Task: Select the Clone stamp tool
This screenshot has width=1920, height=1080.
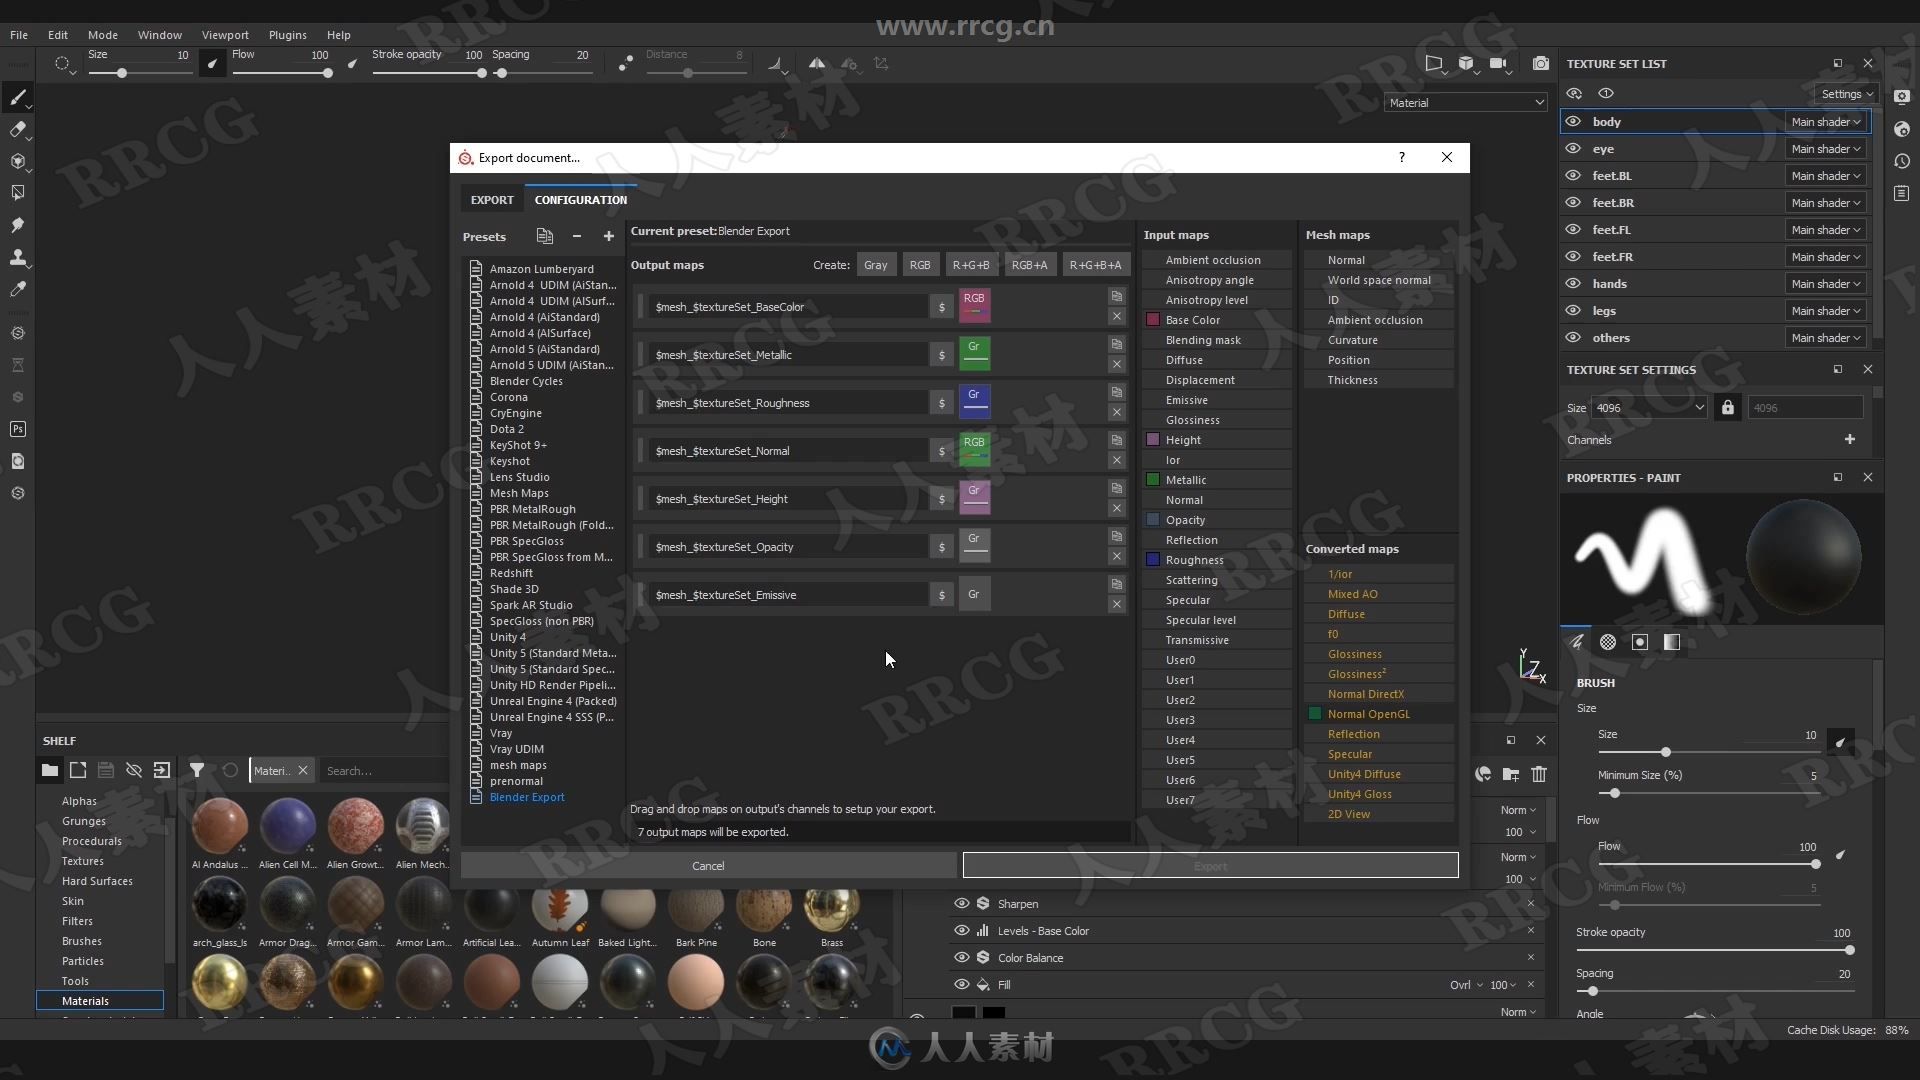Action: 17,257
